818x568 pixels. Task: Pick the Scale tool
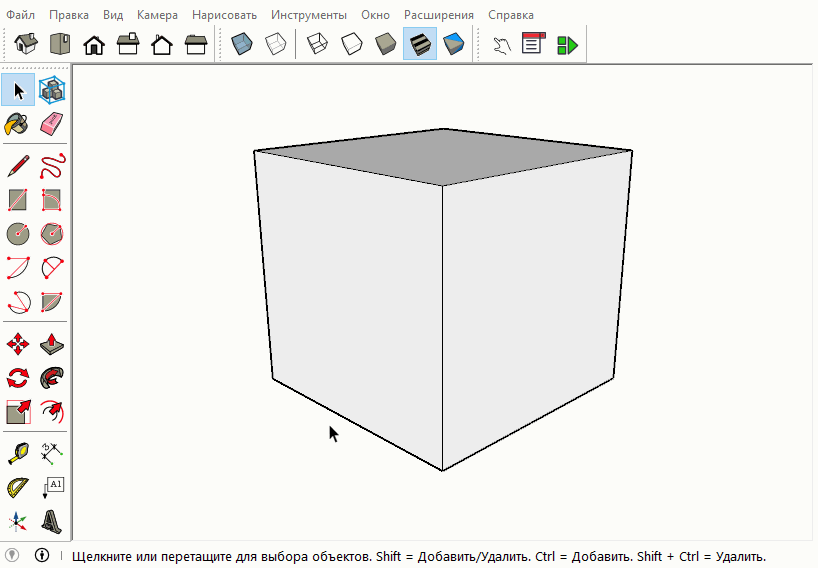click(x=18, y=412)
